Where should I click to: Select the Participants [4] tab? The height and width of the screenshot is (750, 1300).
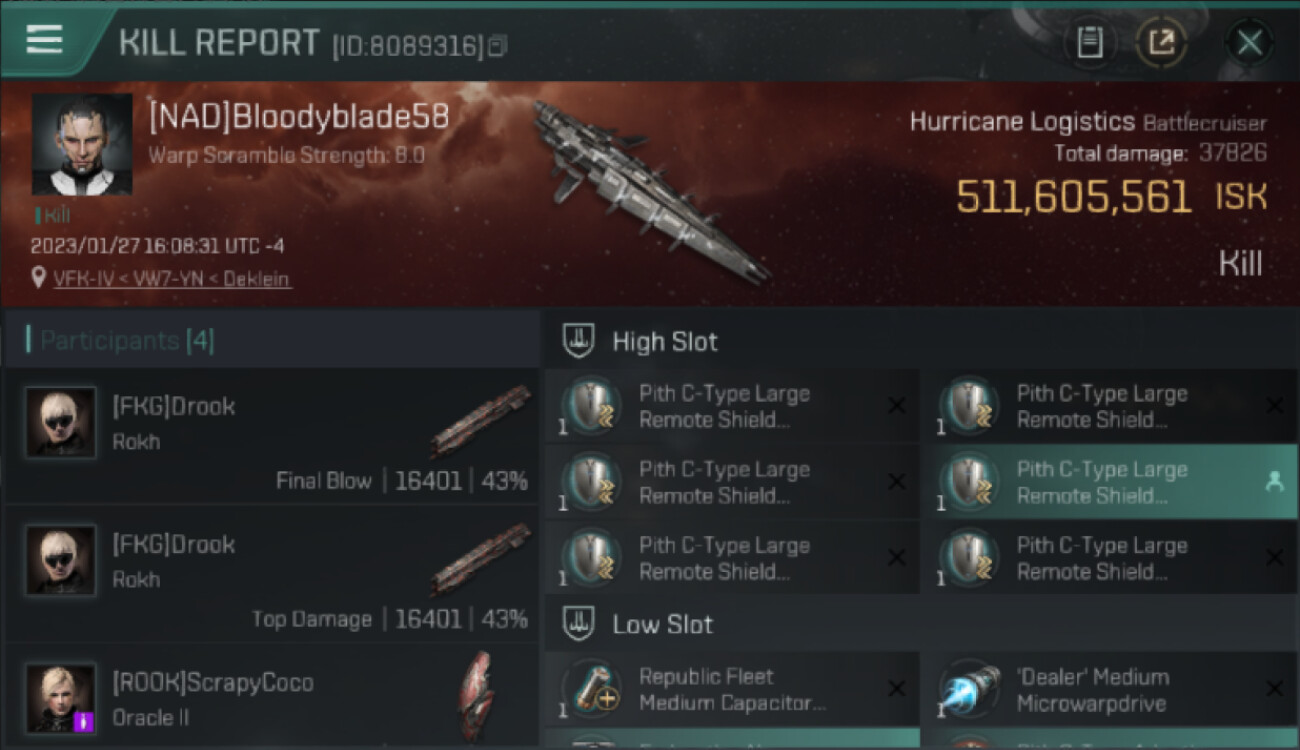[x=126, y=340]
